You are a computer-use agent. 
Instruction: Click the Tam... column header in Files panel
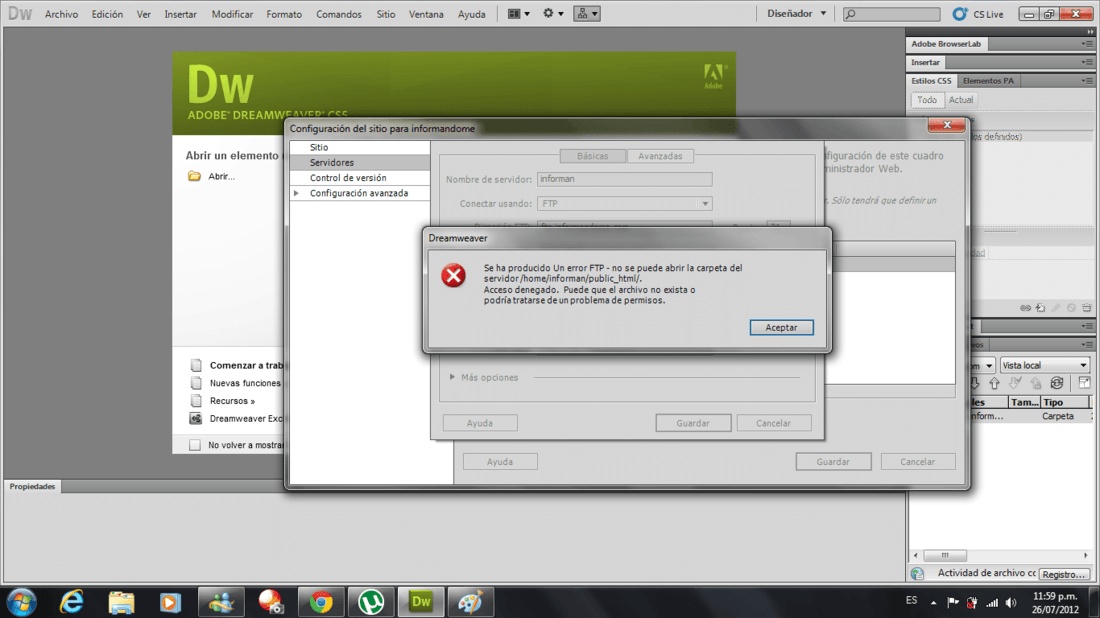tap(1024, 402)
